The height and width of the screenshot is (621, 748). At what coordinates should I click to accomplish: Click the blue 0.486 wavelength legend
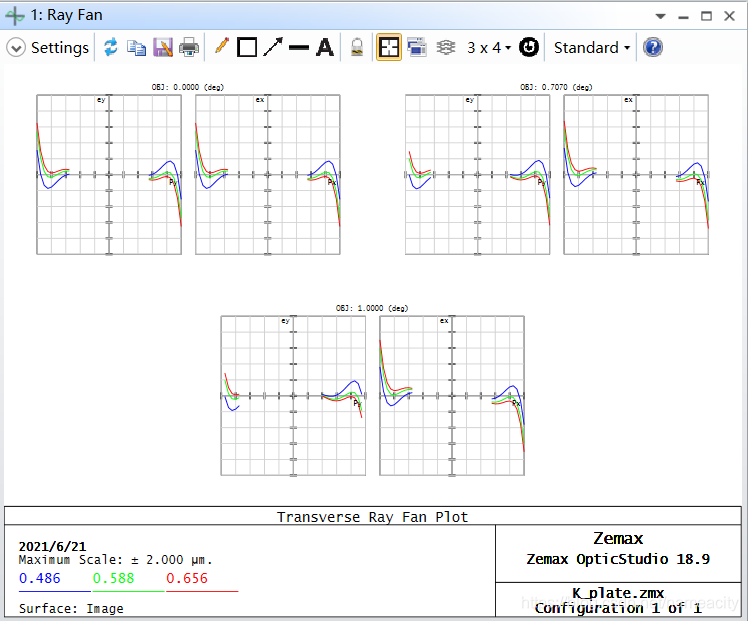[40, 578]
